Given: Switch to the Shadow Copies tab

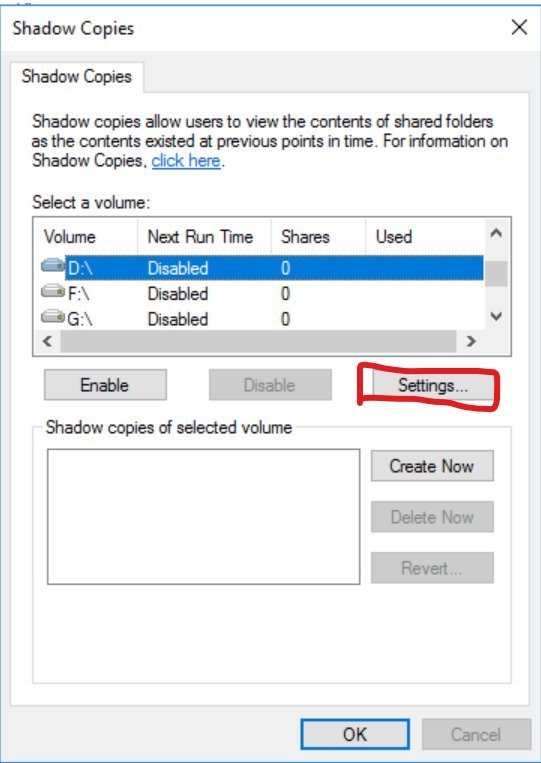Looking at the screenshot, I should pyautogui.click(x=77, y=77).
